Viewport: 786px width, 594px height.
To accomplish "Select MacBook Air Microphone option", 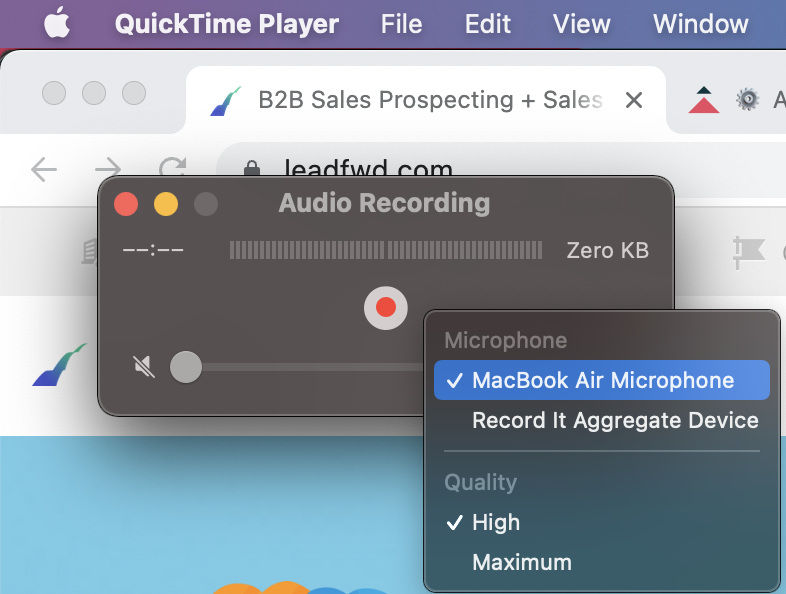I will pyautogui.click(x=602, y=380).
